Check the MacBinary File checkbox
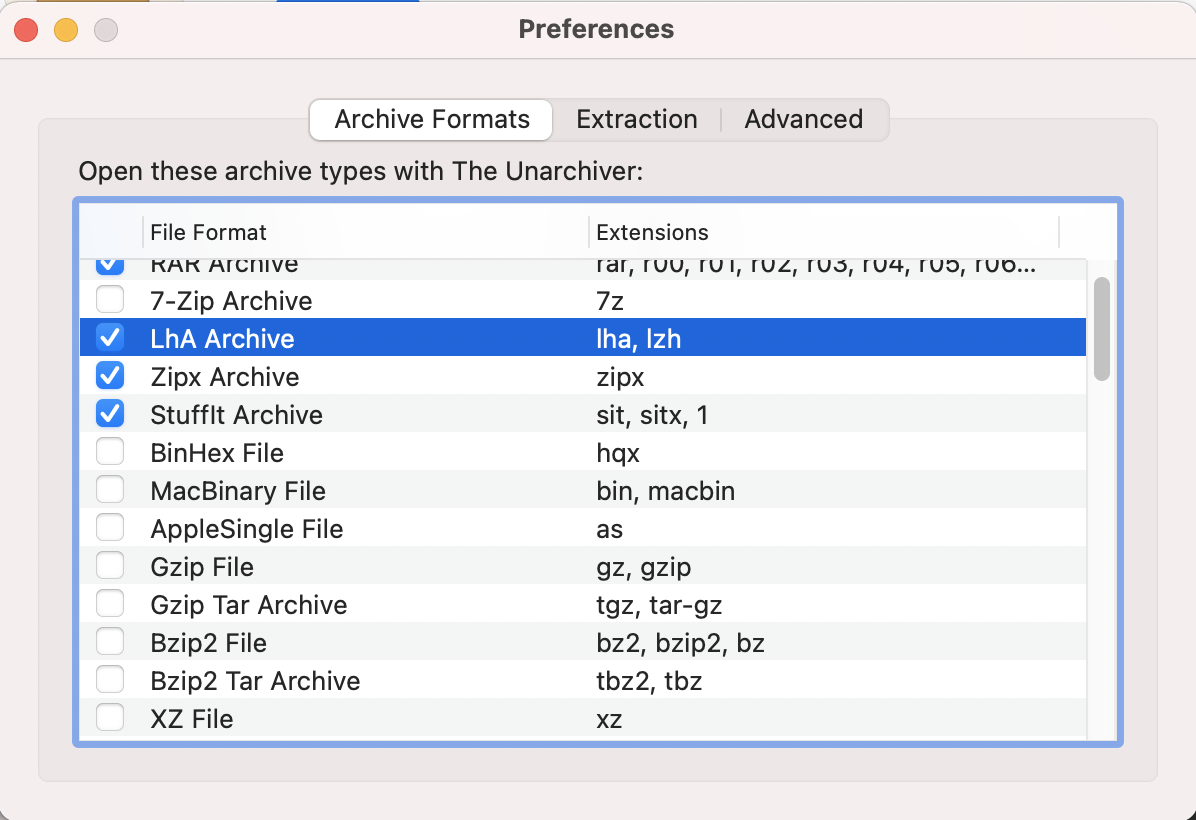Viewport: 1196px width, 820px height. 110,489
